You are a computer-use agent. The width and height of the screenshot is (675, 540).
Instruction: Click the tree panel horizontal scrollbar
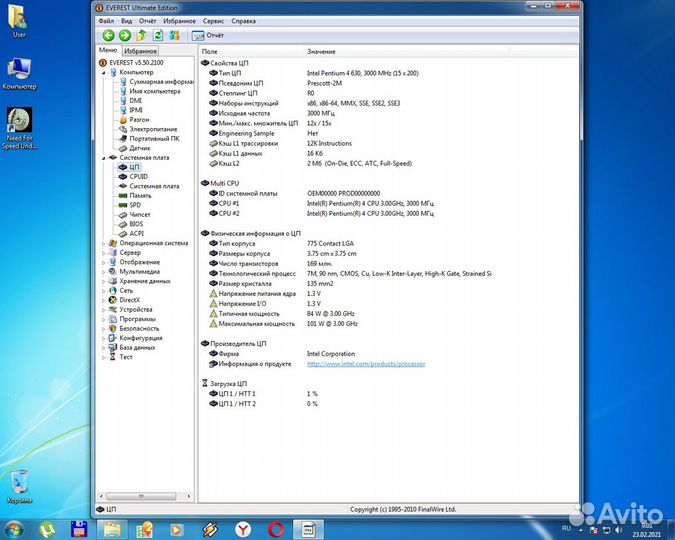click(x=141, y=497)
